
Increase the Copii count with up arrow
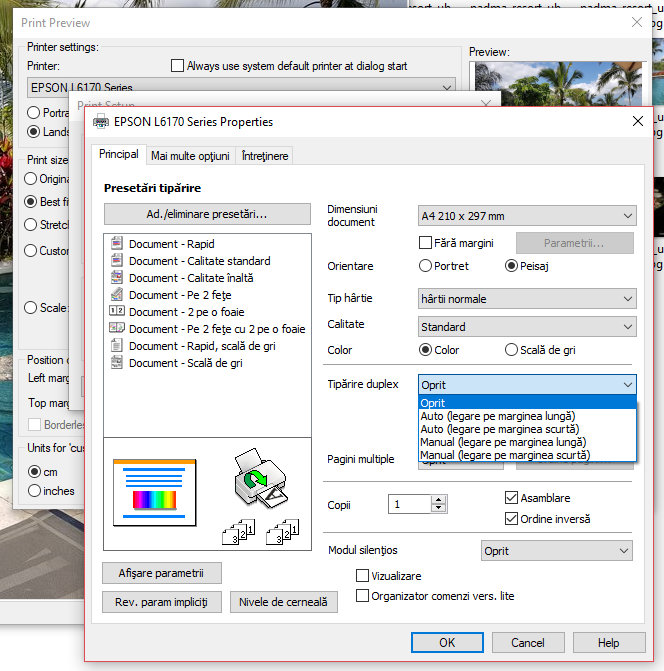coord(438,500)
